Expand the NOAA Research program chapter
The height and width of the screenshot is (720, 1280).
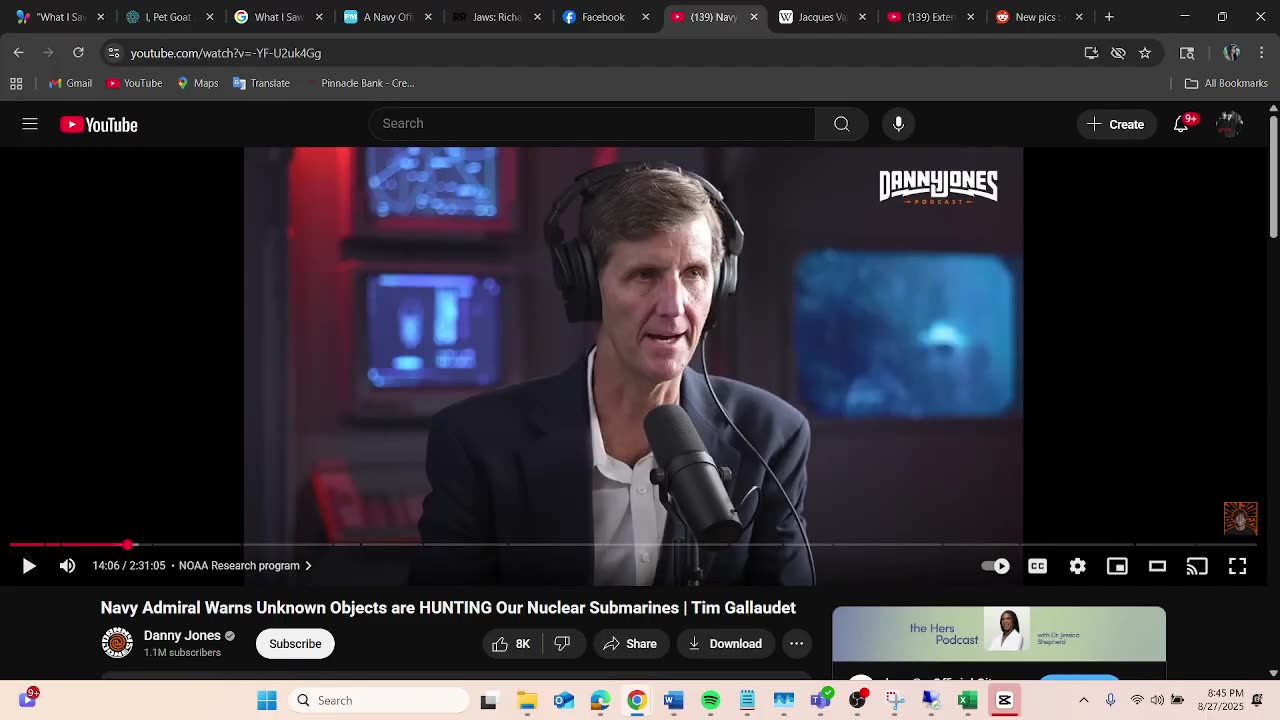point(245,566)
